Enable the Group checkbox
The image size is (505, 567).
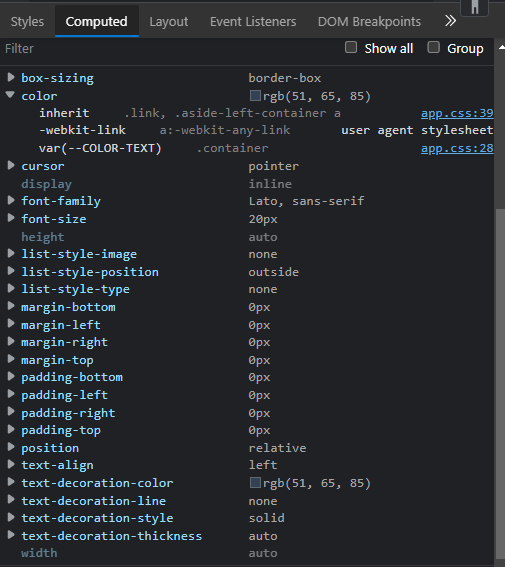pyautogui.click(x=433, y=47)
